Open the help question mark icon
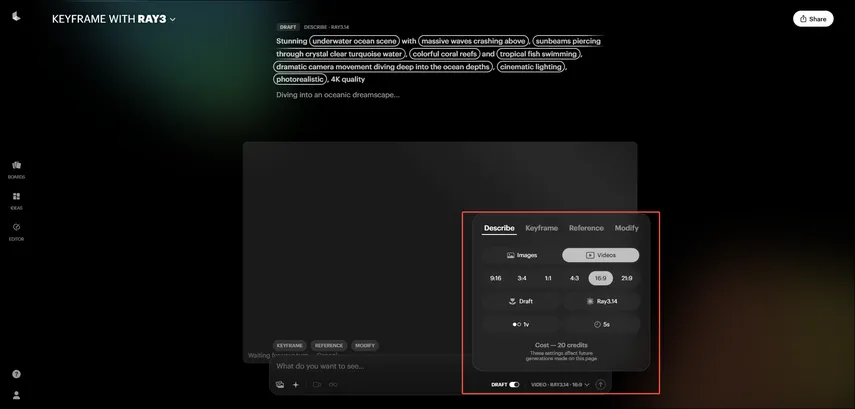855x409 pixels. [16, 374]
